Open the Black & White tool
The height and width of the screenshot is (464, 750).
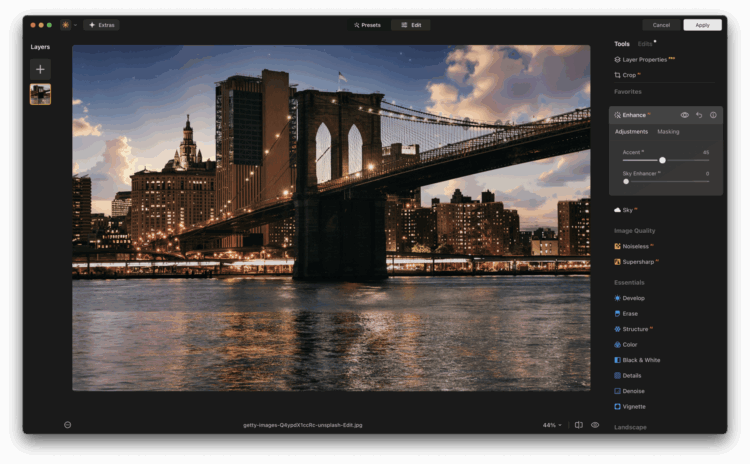[640, 360]
